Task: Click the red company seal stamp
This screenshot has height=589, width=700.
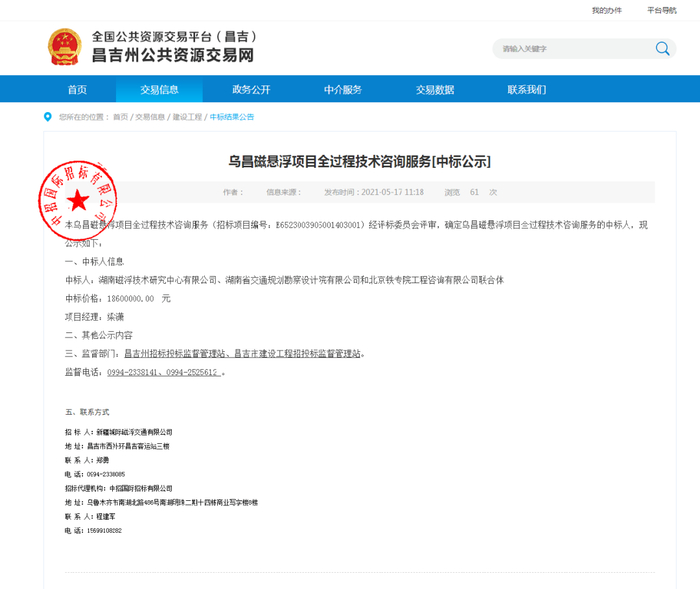Action: 78,201
